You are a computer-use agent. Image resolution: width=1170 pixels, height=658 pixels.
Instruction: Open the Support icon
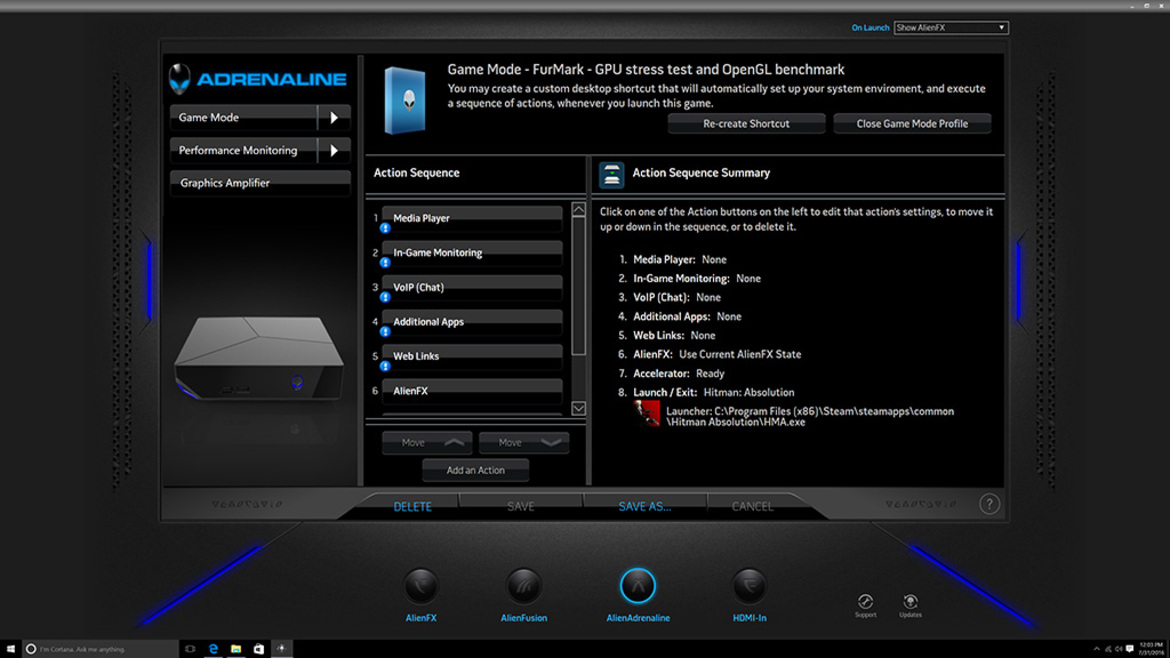(x=866, y=602)
